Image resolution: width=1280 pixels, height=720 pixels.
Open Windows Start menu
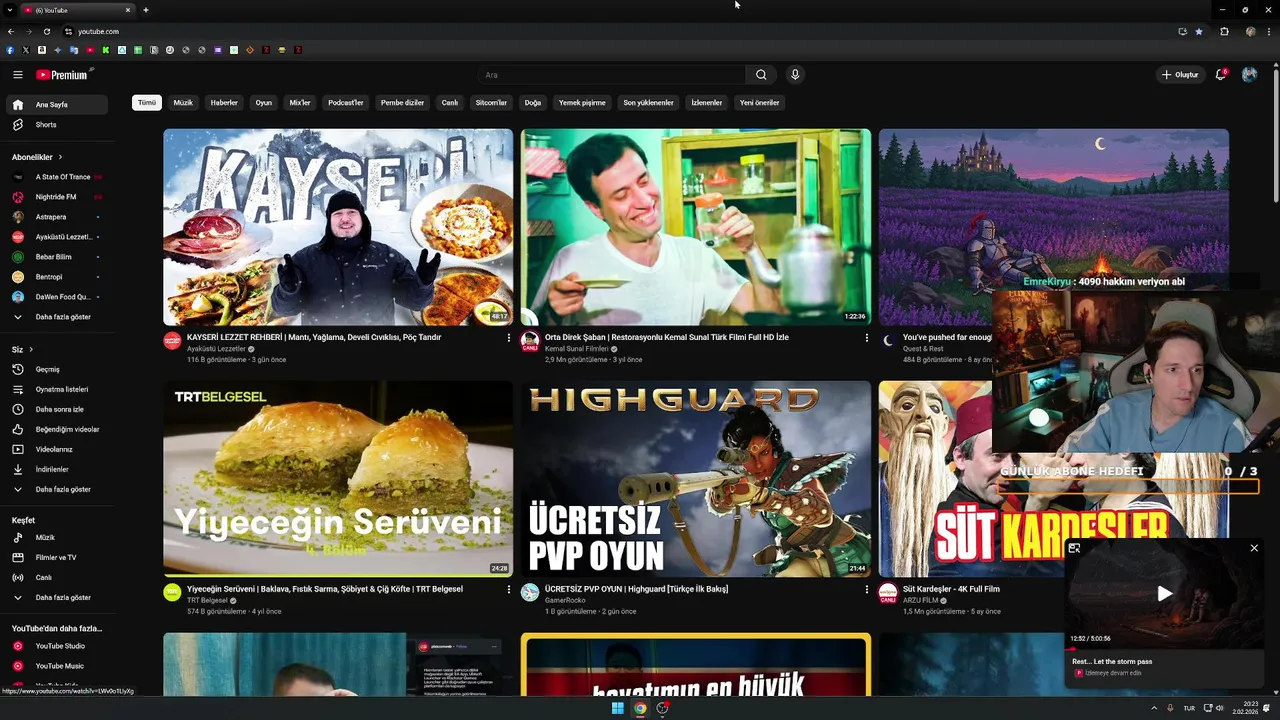tap(617, 708)
